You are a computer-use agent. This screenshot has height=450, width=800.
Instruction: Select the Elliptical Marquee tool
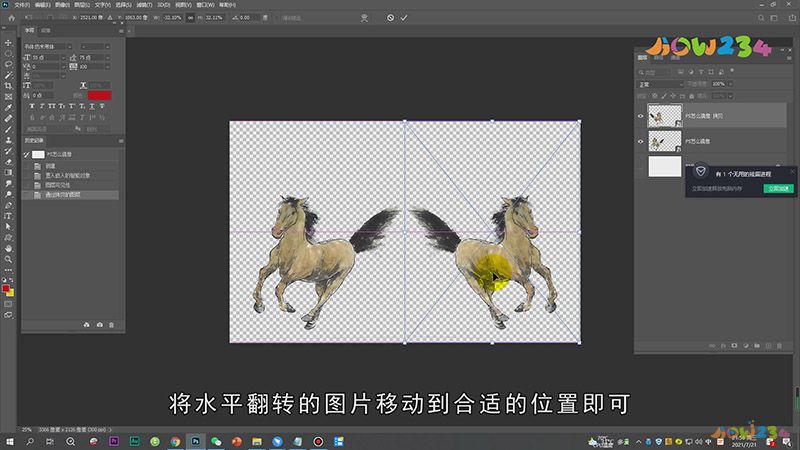pos(8,54)
